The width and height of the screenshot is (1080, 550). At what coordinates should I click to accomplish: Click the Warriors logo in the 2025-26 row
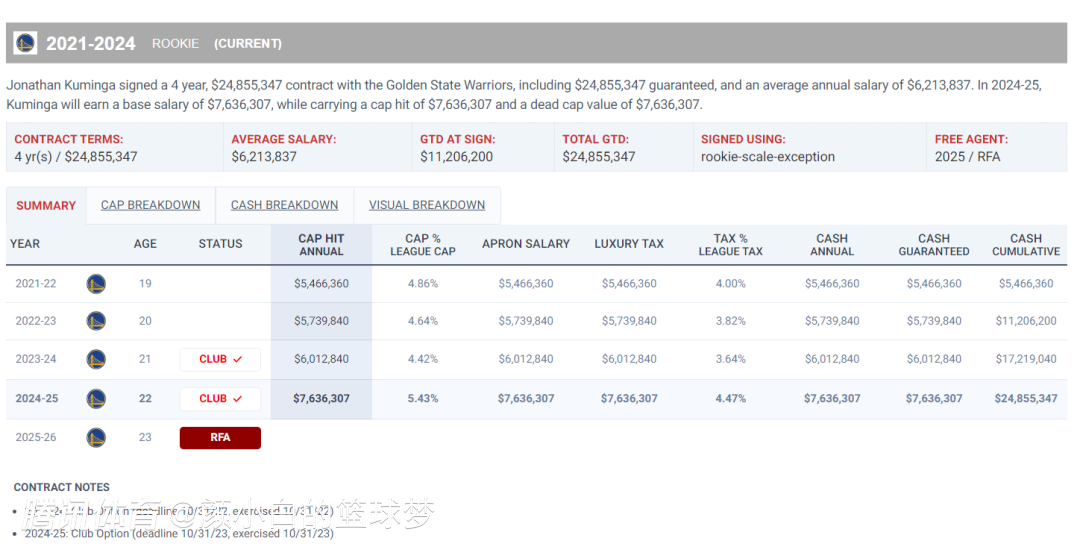click(x=96, y=437)
